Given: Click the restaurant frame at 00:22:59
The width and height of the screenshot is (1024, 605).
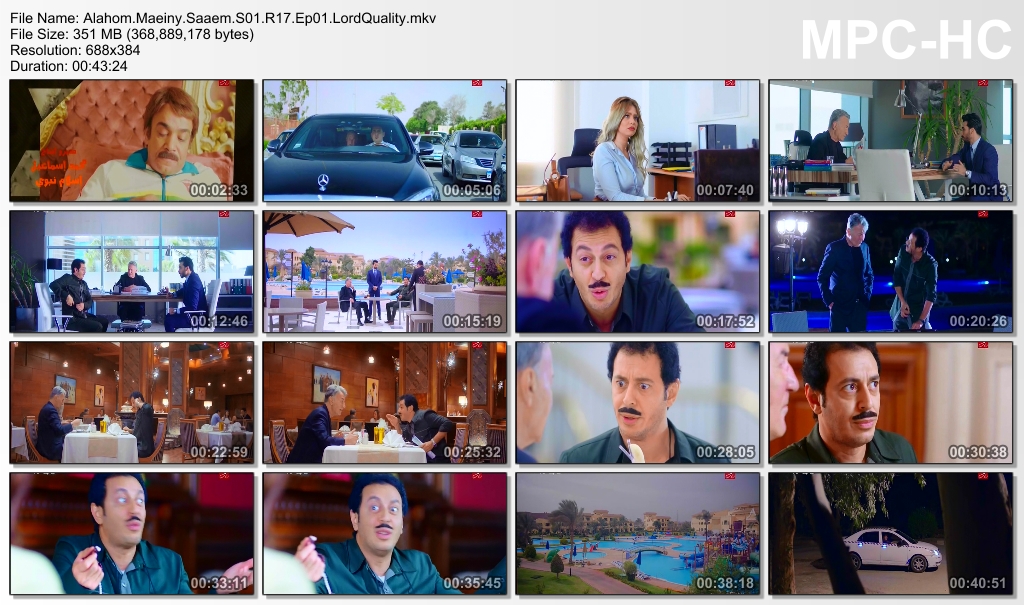Looking at the screenshot, I should (132, 402).
